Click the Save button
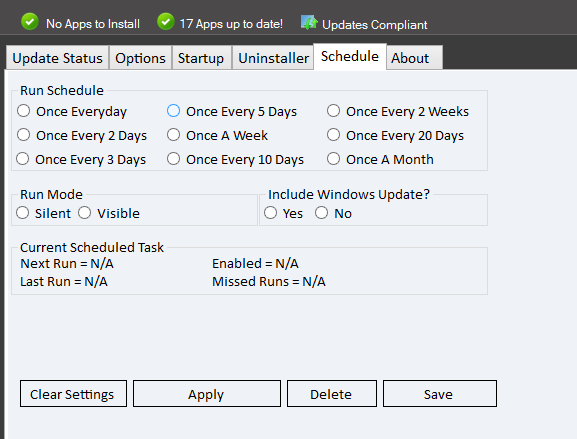The width and height of the screenshot is (577, 439). point(440,394)
